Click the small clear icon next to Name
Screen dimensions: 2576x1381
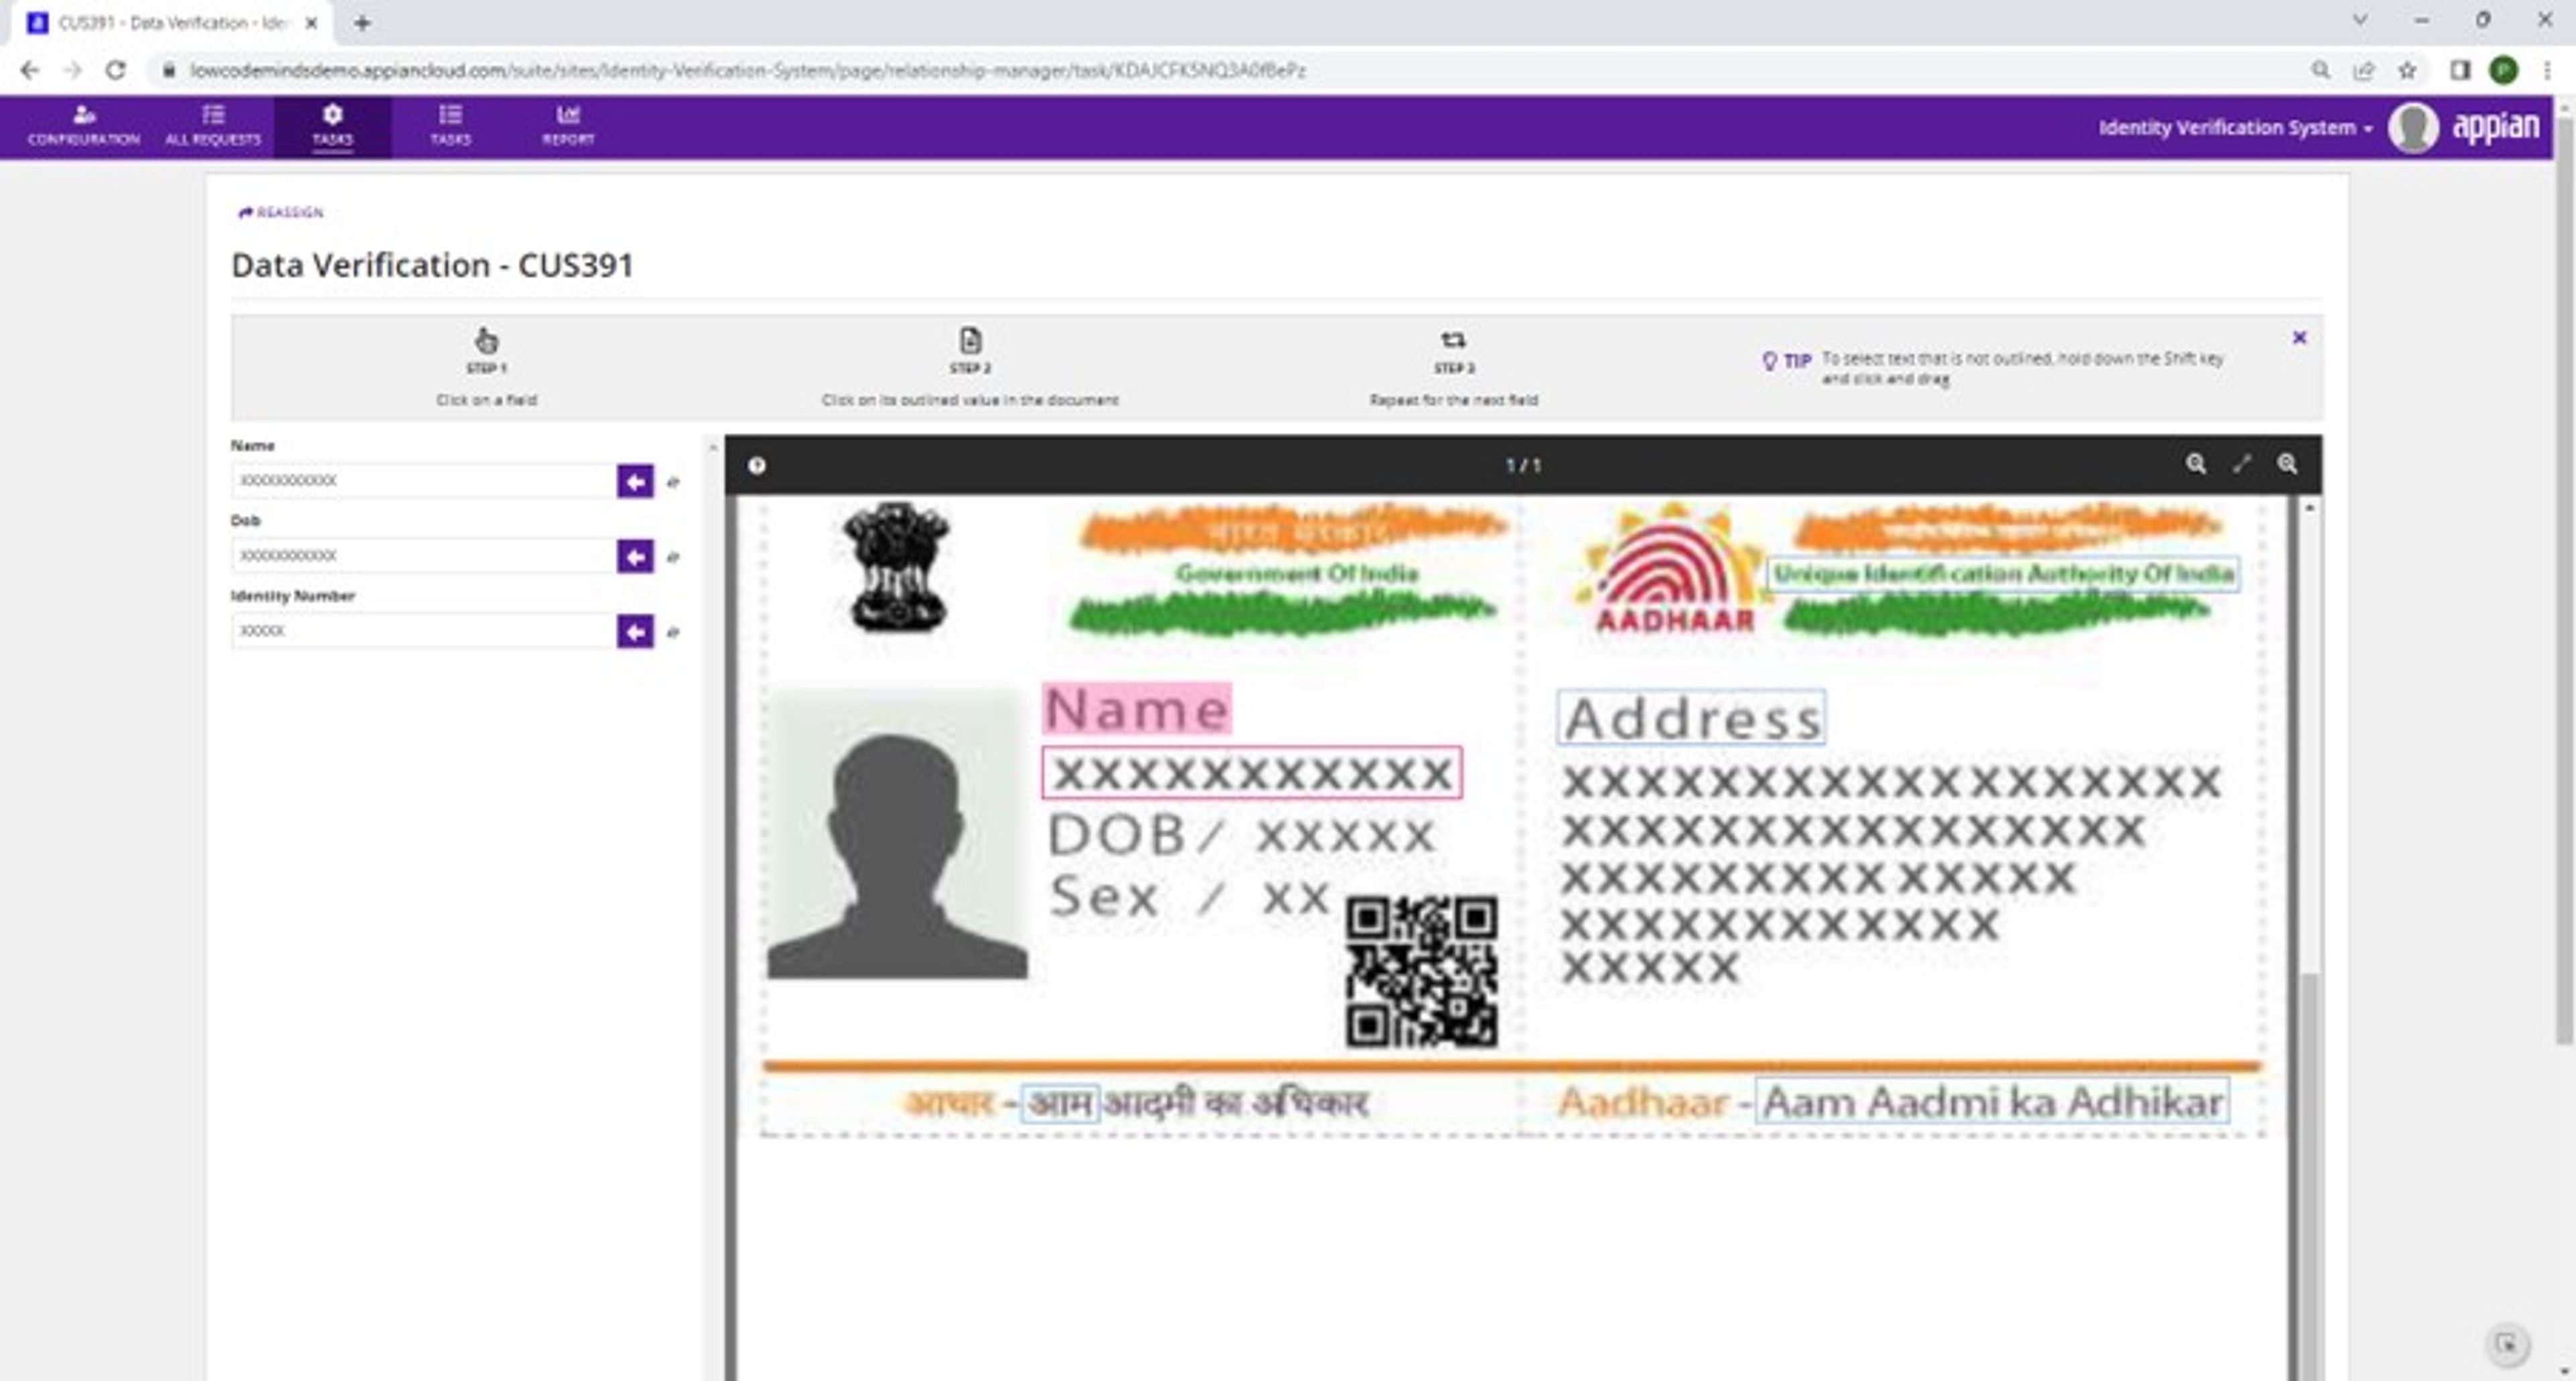(673, 482)
